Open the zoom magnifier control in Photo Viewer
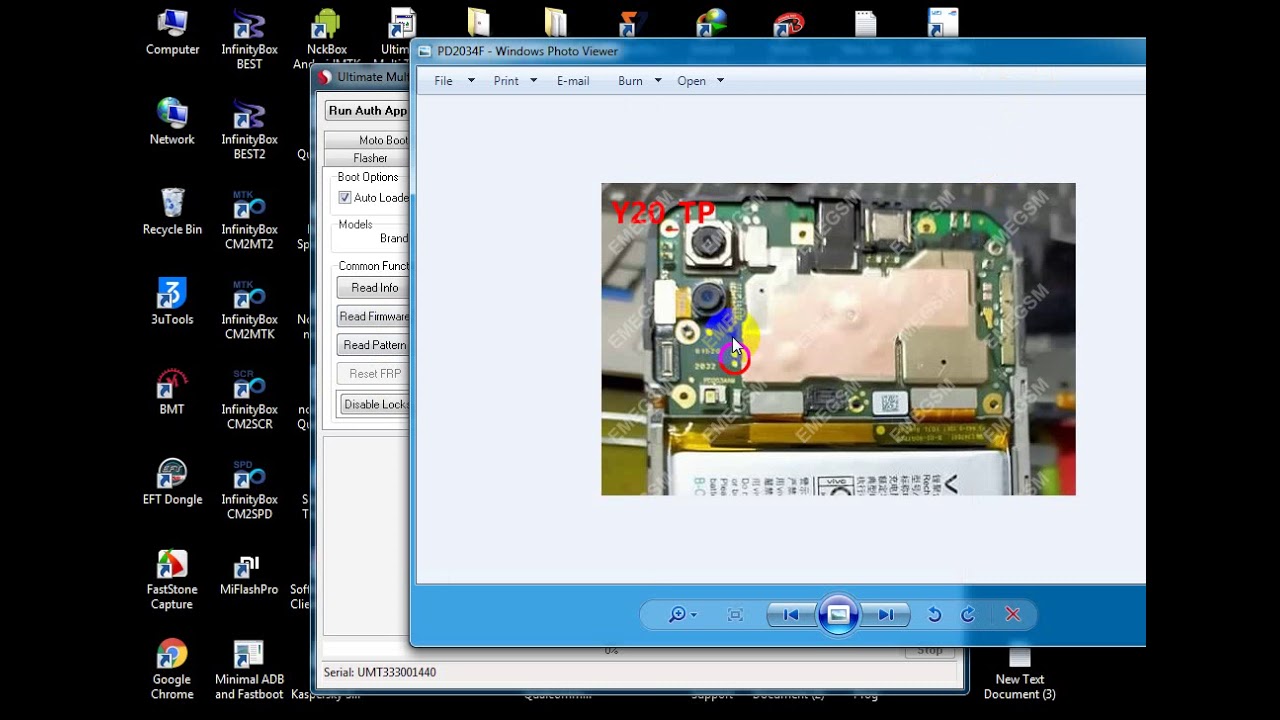The width and height of the screenshot is (1280, 720). (683, 615)
